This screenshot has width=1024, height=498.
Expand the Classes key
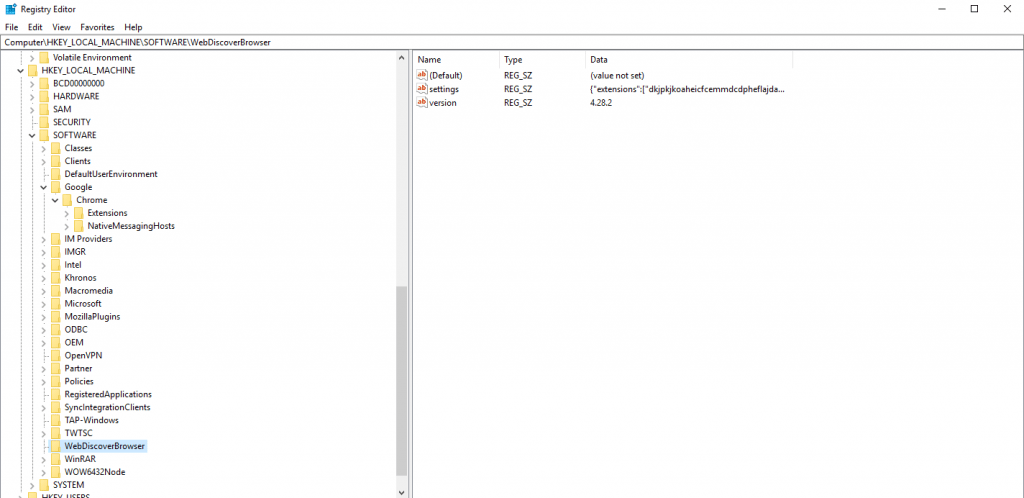(43, 148)
